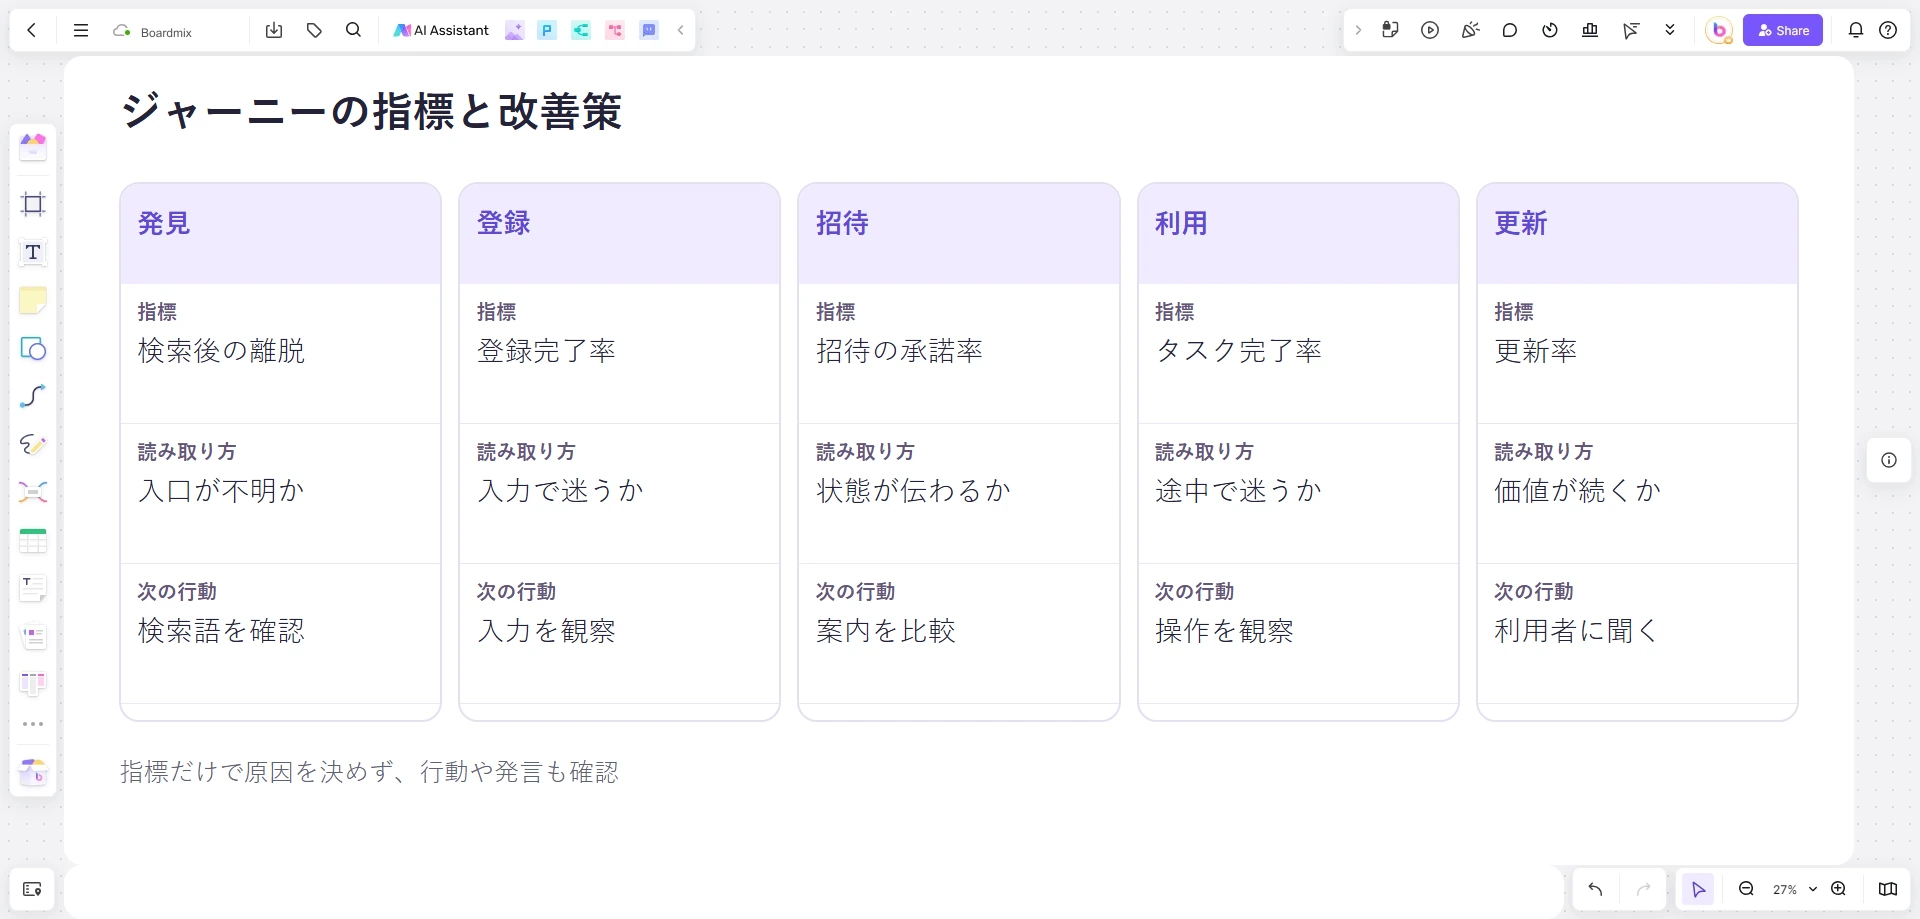Click the 招待の承諾率 metric text
Screen dimensions: 1920x919
(899, 351)
